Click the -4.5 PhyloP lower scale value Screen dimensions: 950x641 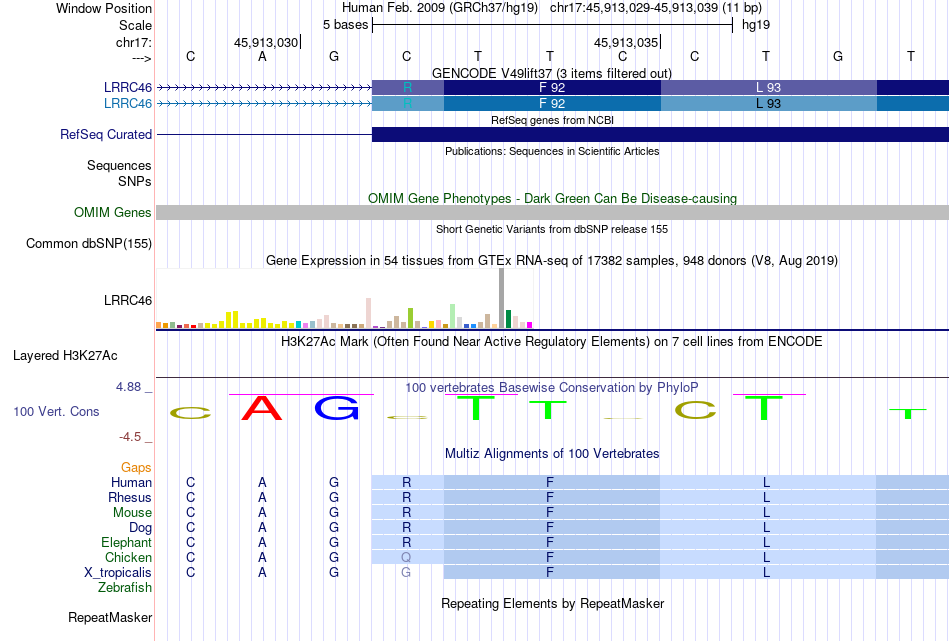click(130, 437)
